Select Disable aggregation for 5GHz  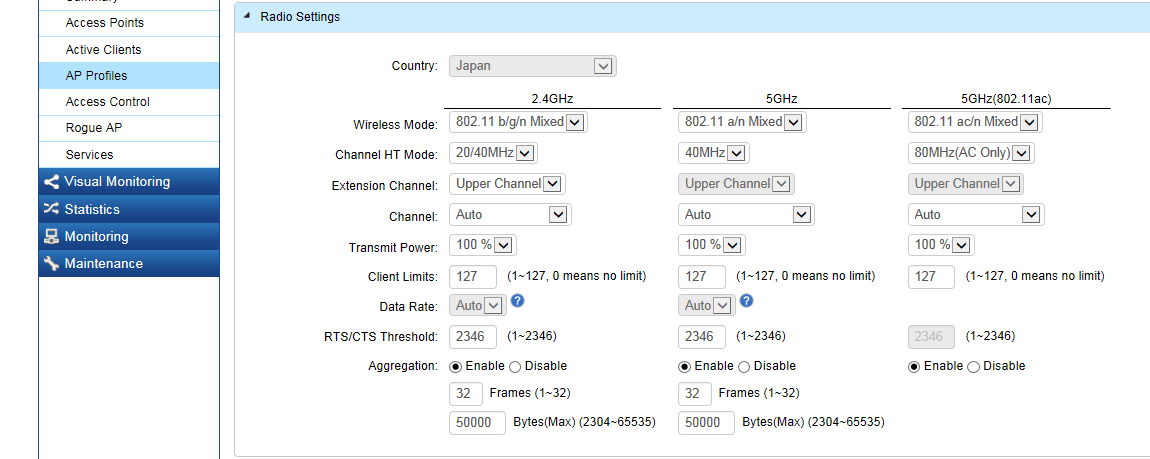click(743, 367)
